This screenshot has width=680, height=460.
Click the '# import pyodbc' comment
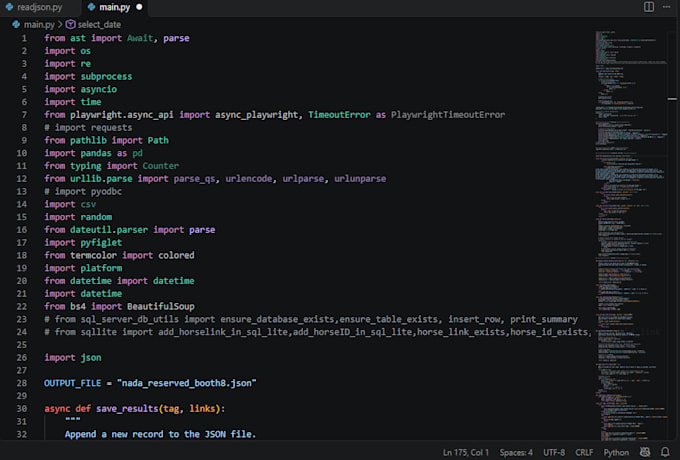[x=83, y=192]
